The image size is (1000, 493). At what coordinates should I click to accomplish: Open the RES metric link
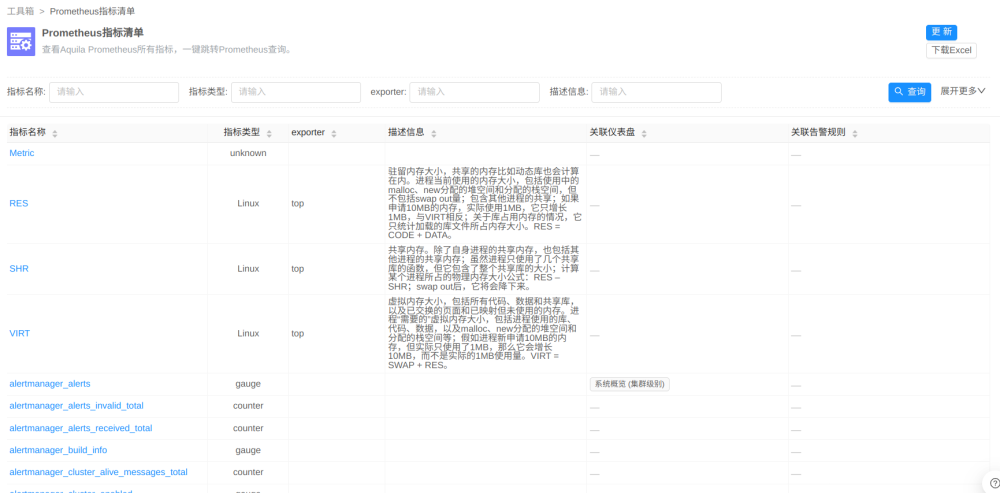(18, 203)
